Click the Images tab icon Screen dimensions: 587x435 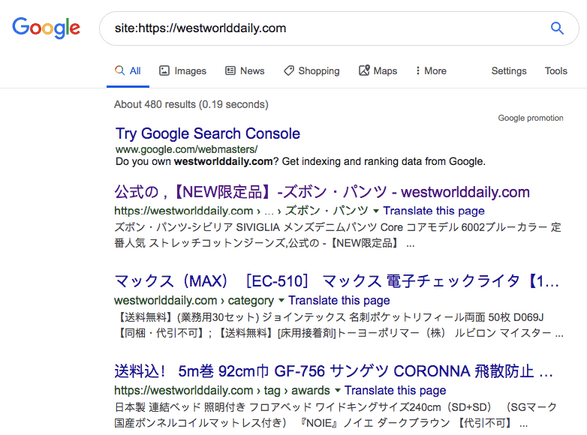coord(164,71)
